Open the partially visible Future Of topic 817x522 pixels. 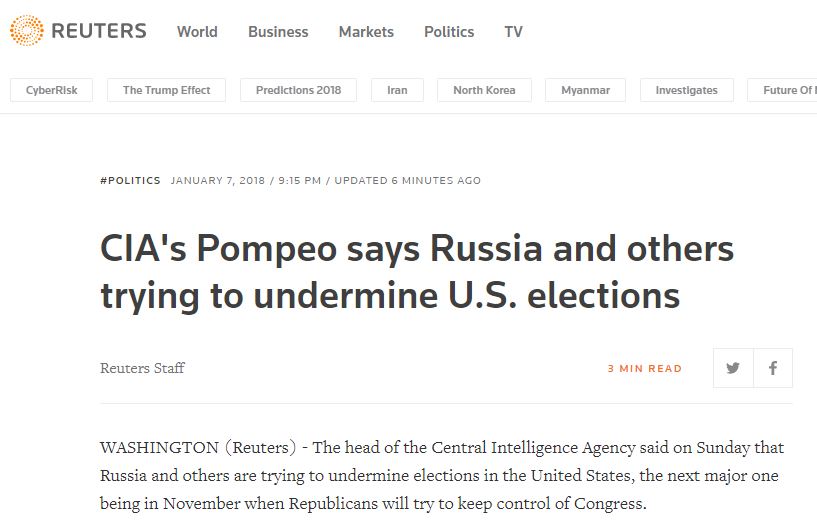pos(787,90)
